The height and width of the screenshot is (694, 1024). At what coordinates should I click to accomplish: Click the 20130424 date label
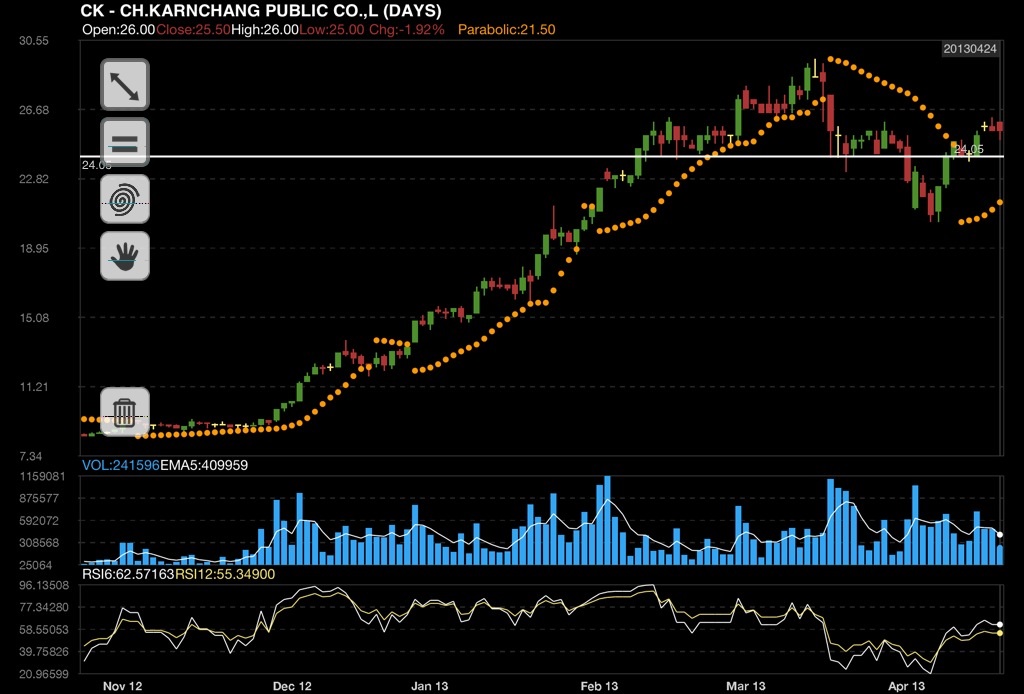coord(970,49)
